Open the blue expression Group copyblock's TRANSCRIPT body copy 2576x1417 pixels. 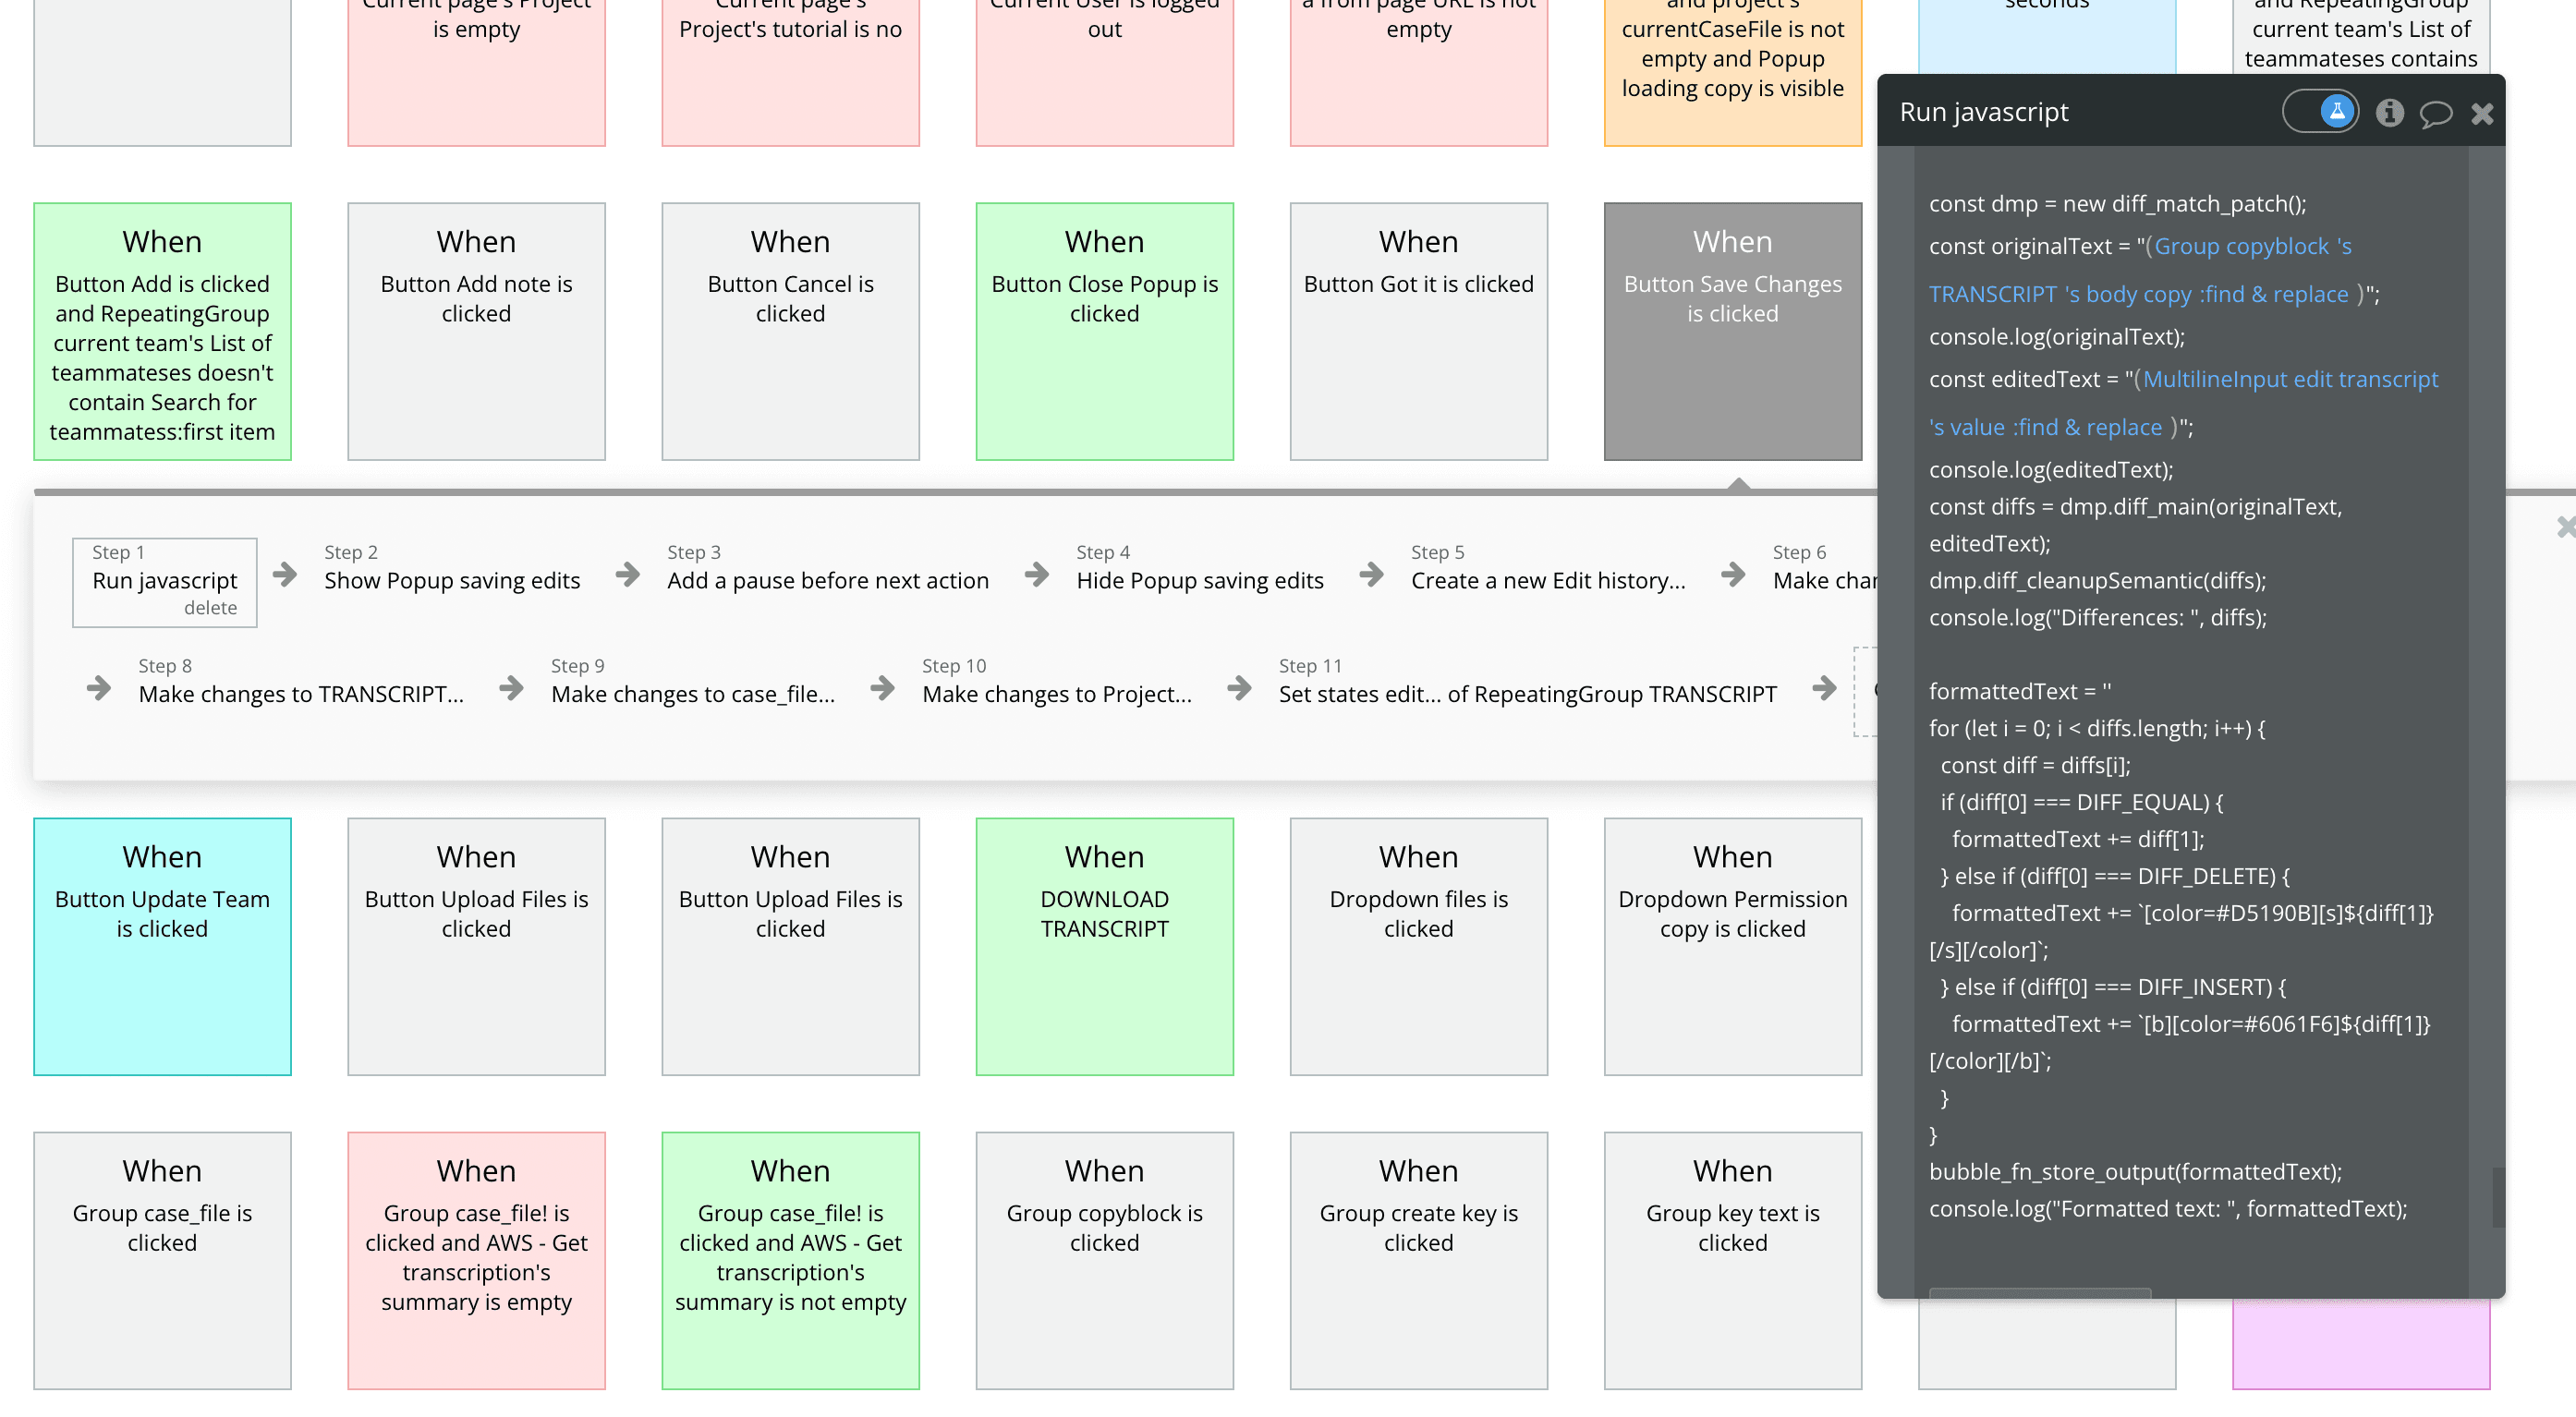(2250, 246)
